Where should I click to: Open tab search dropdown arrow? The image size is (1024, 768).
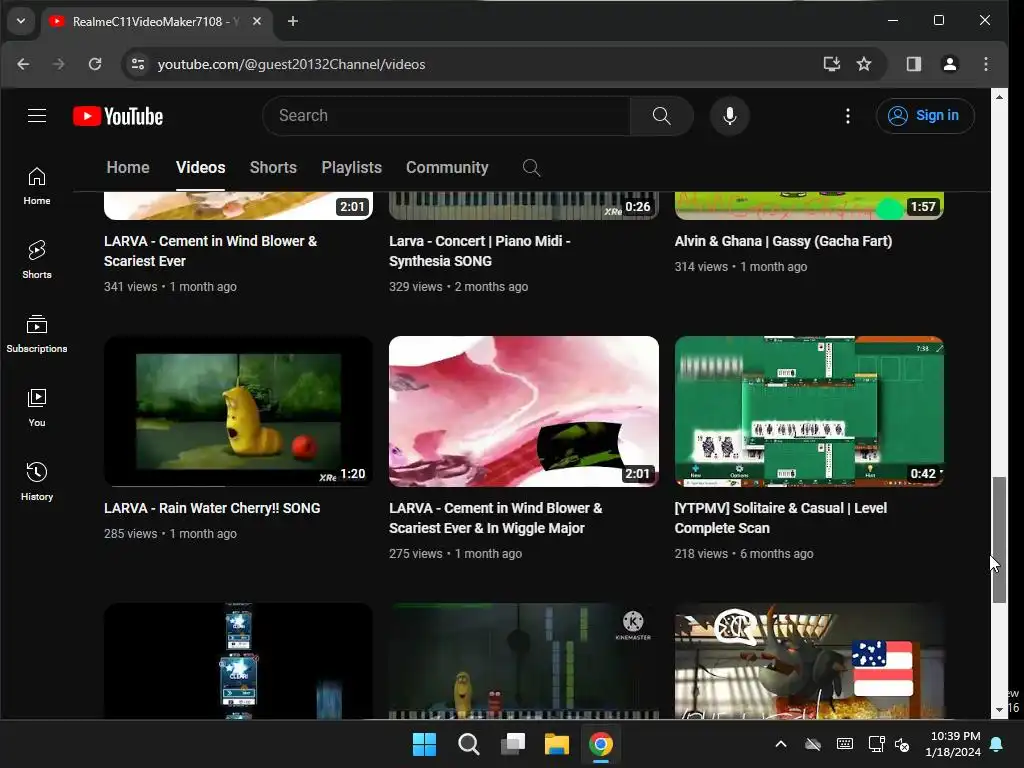tap(21, 22)
